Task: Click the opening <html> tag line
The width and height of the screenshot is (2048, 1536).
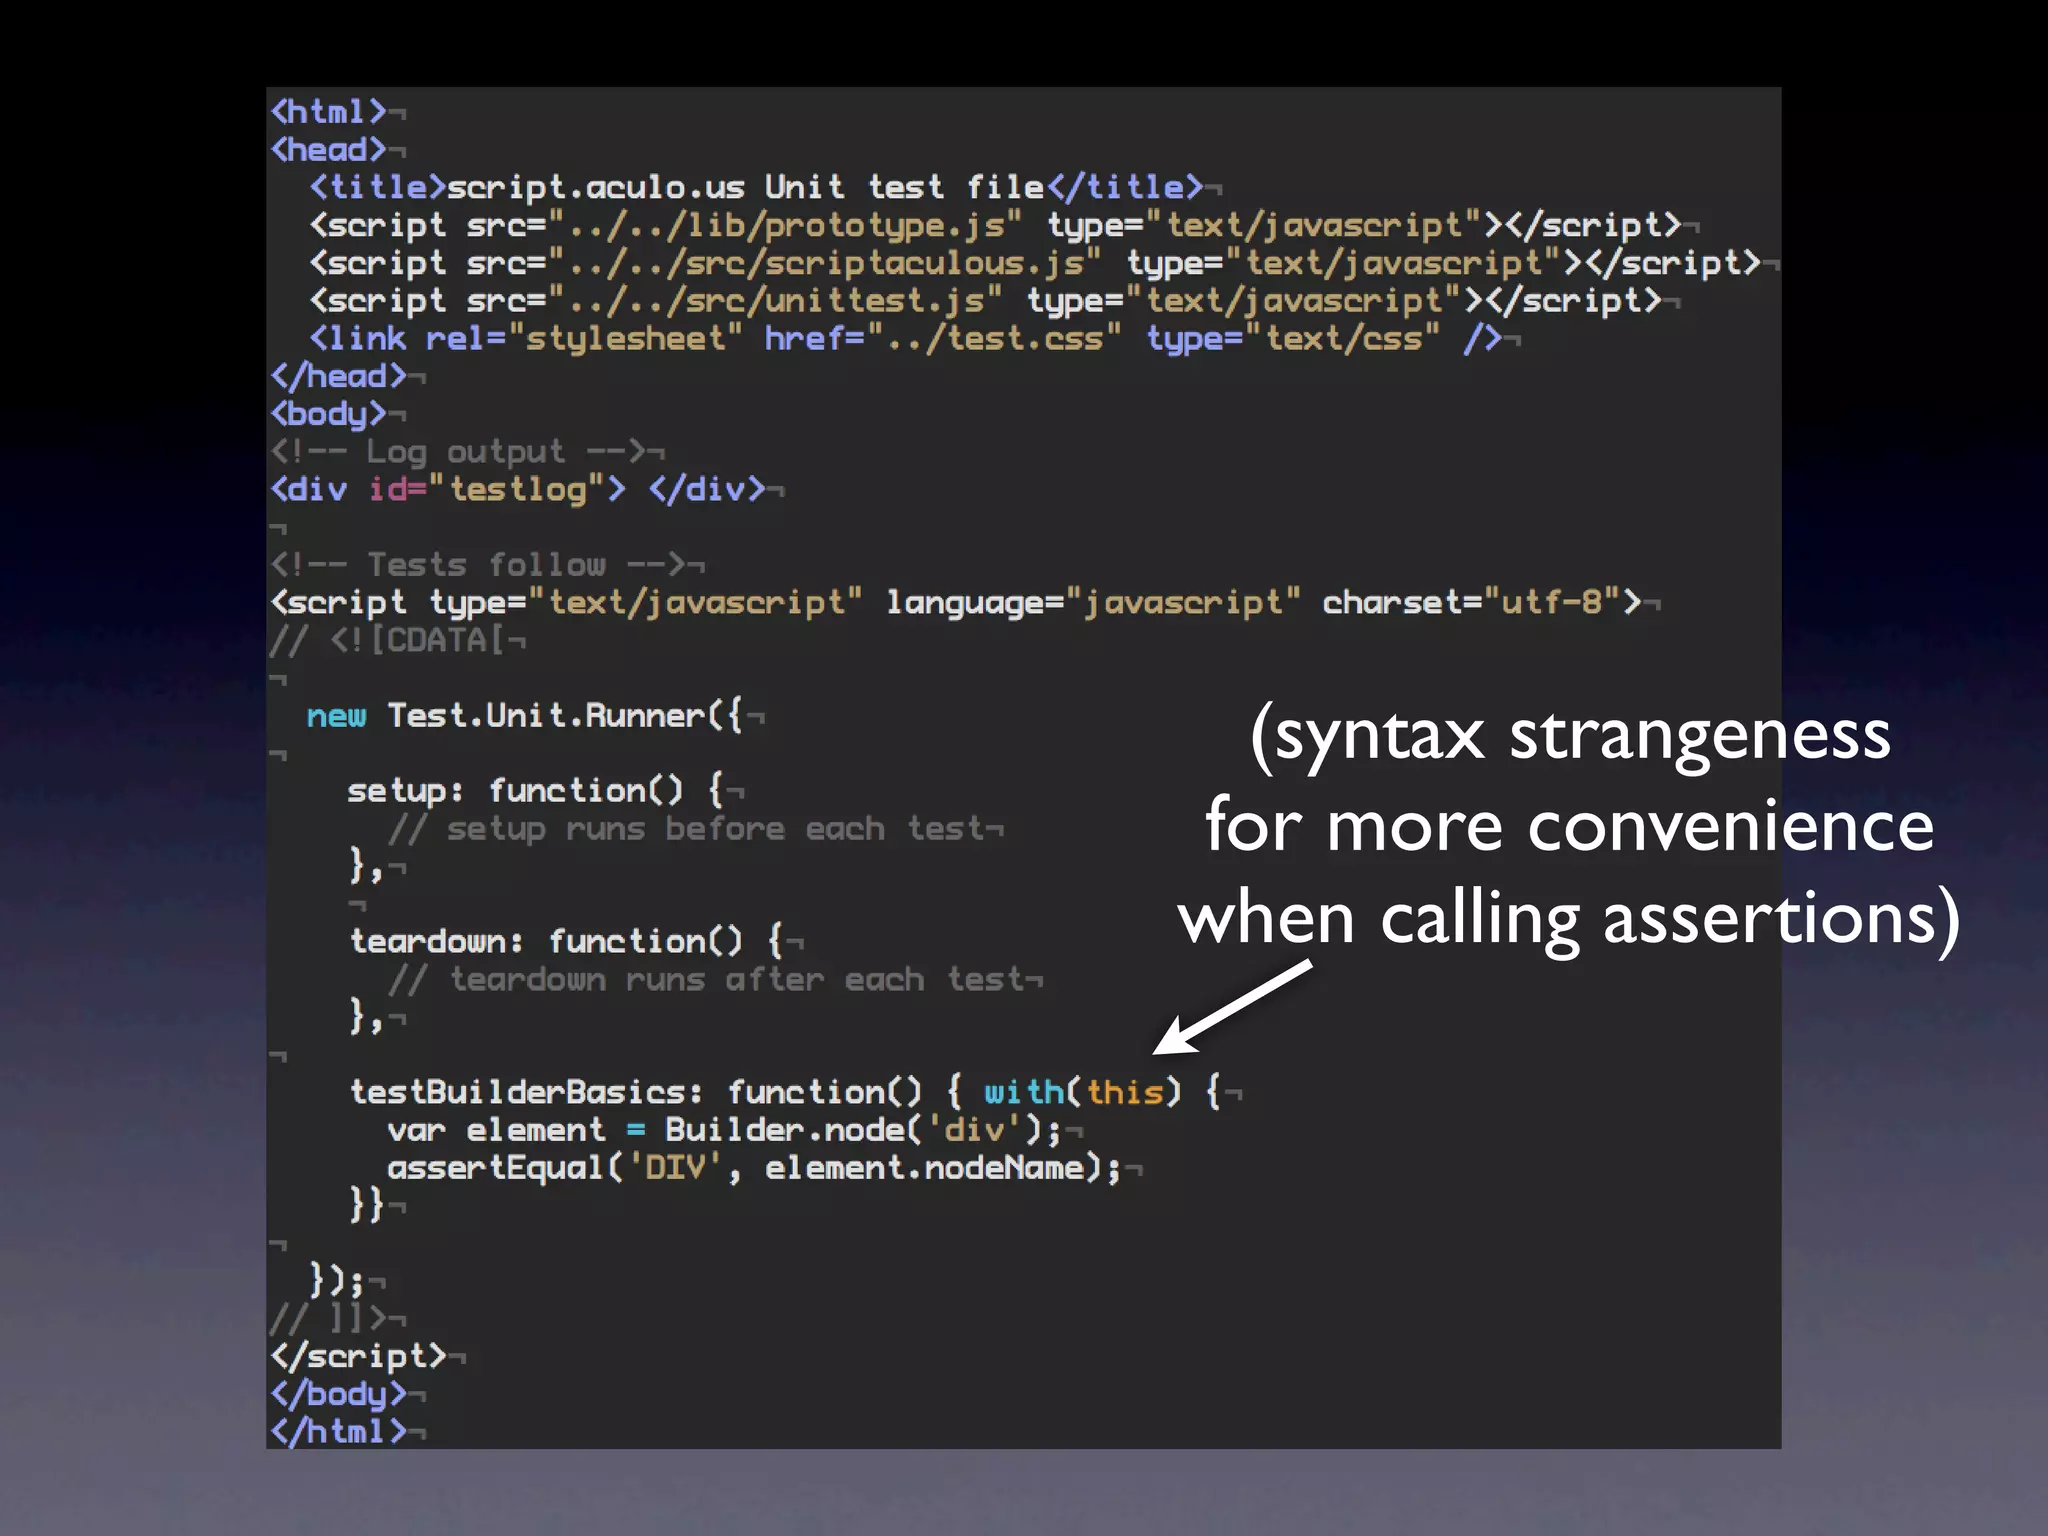Action: 328,111
